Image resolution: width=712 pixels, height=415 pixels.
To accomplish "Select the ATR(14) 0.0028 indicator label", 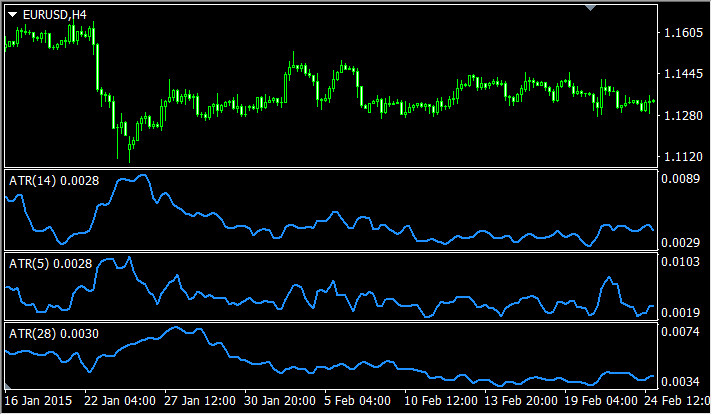I will tap(54, 181).
